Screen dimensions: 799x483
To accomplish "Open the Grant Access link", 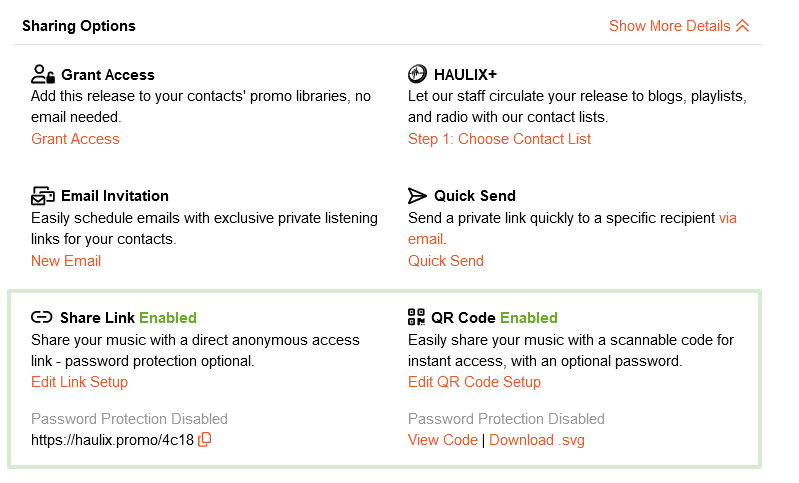I will click(75, 139).
